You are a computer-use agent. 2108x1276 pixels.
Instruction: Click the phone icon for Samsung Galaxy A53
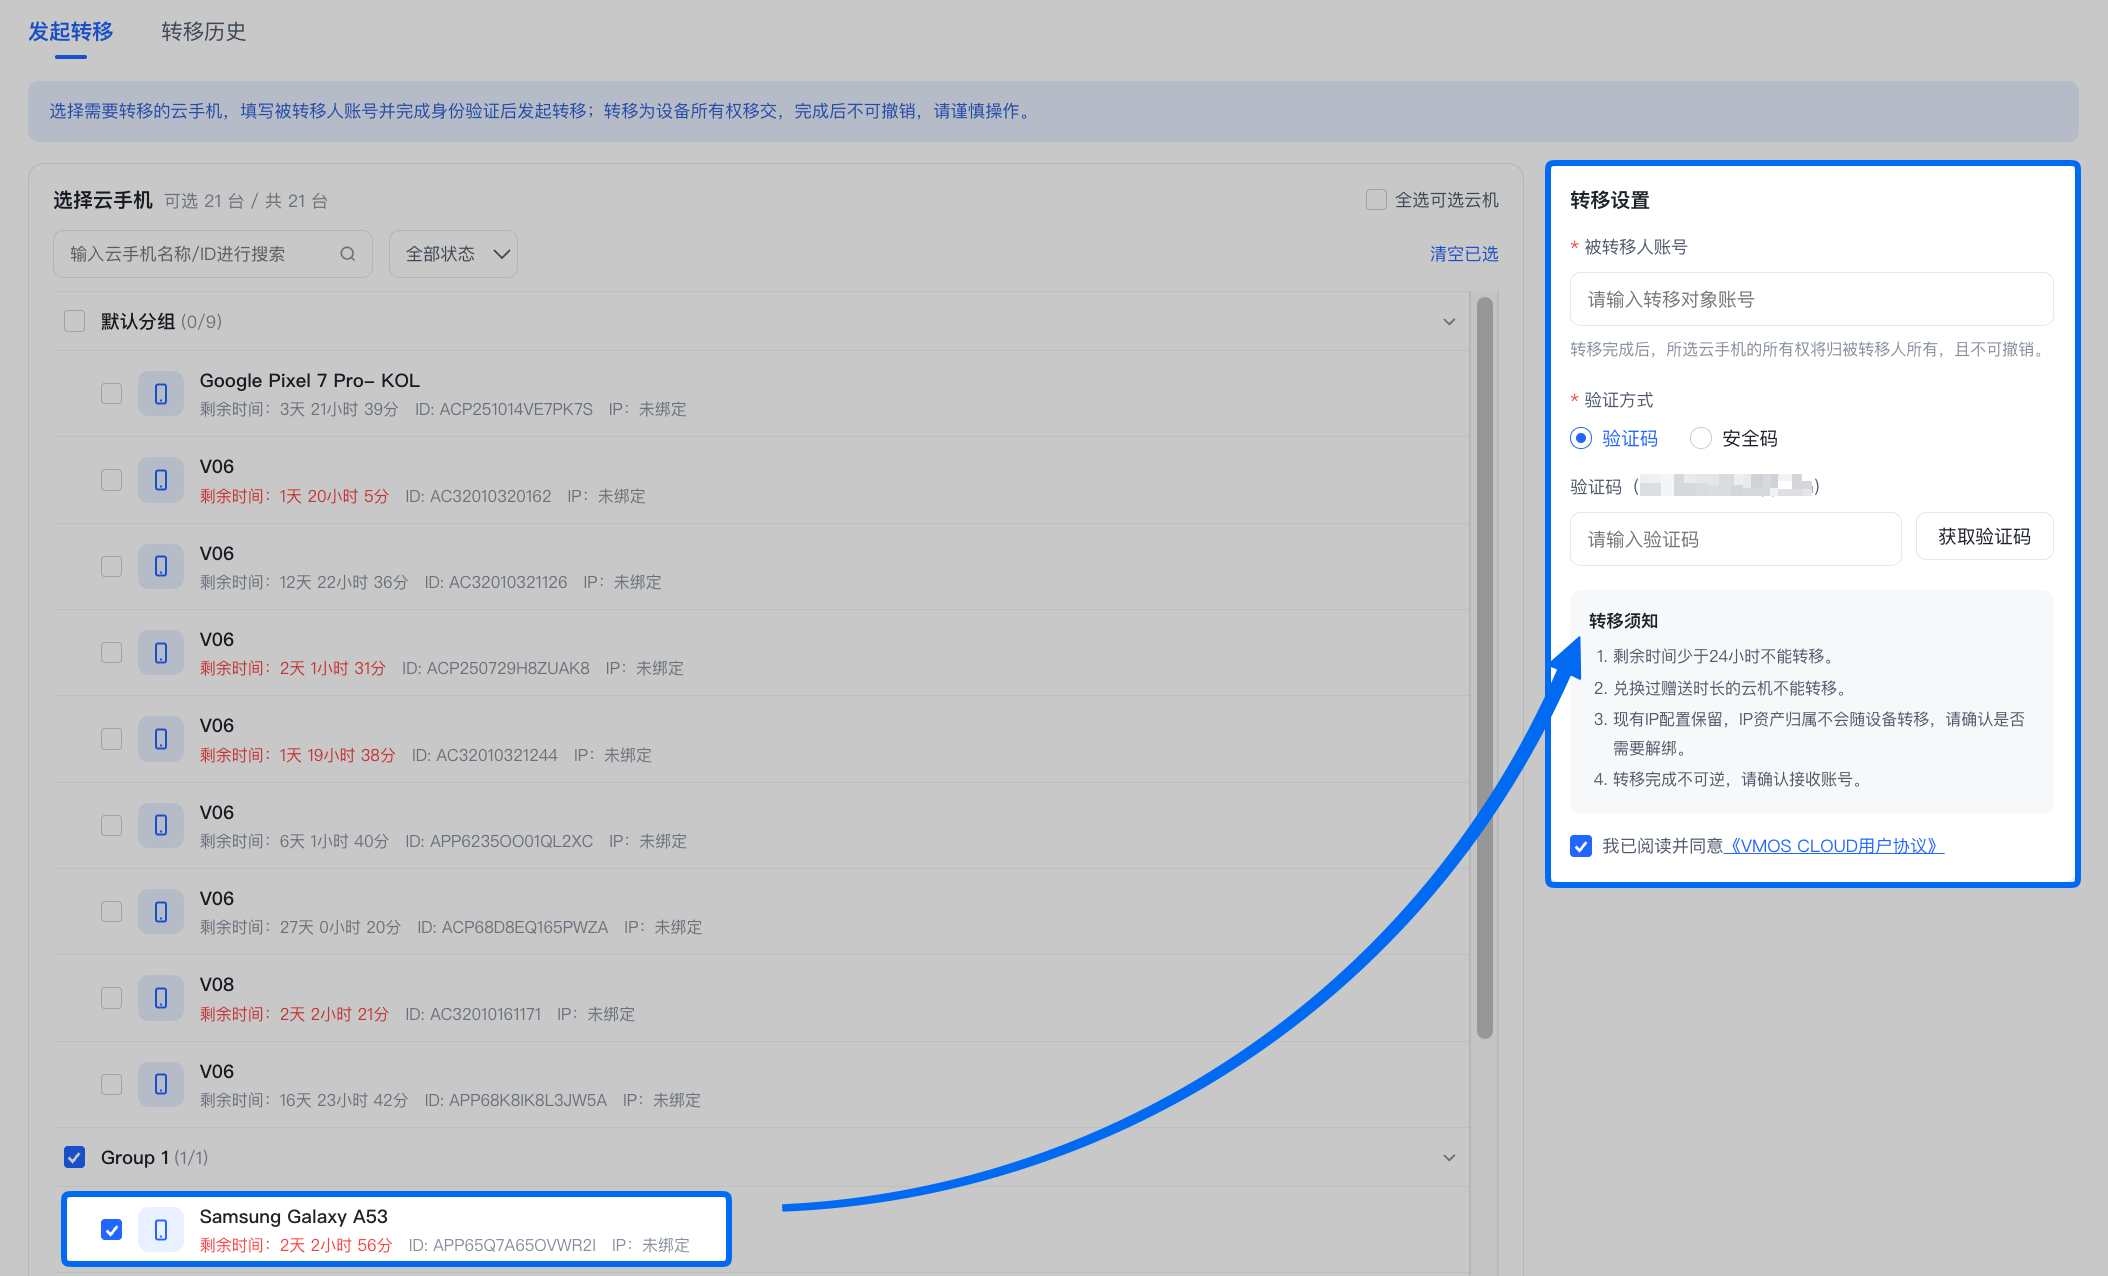coord(161,1230)
